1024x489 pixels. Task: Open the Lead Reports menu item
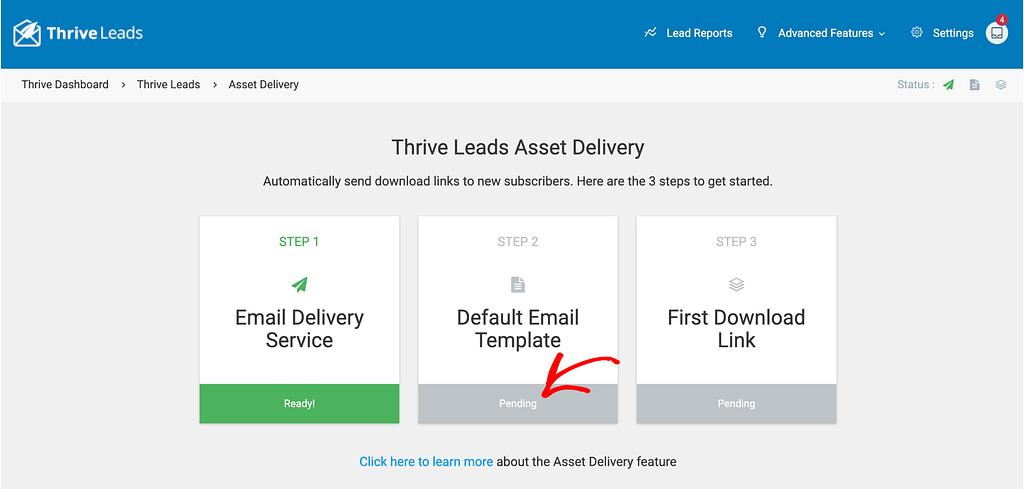(x=699, y=33)
